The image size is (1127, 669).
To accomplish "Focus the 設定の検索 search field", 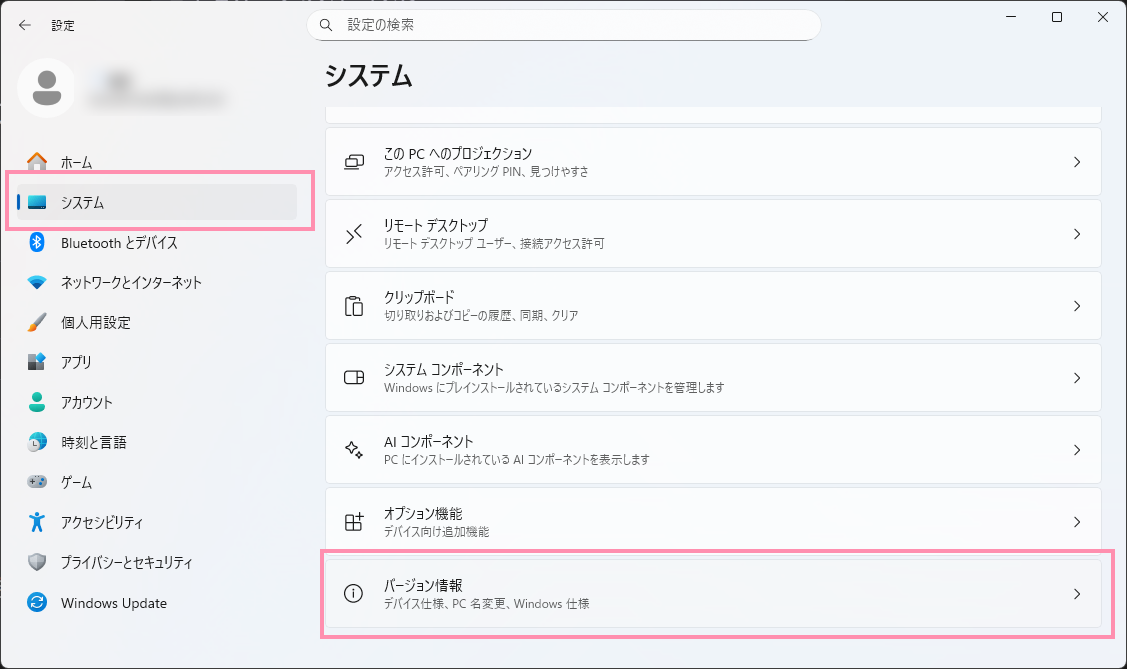I will coord(570,25).
